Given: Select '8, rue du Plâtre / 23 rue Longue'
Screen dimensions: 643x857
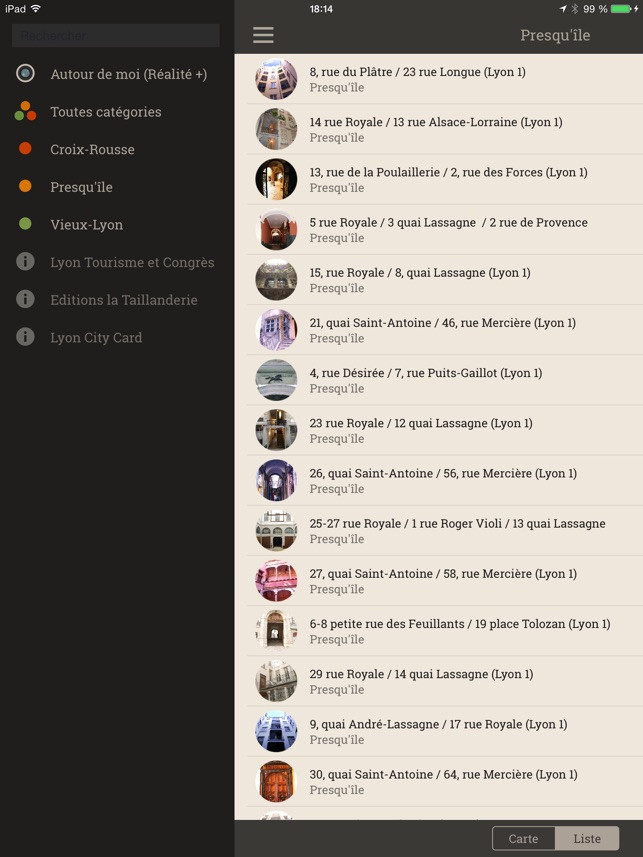Looking at the screenshot, I should pos(417,72).
